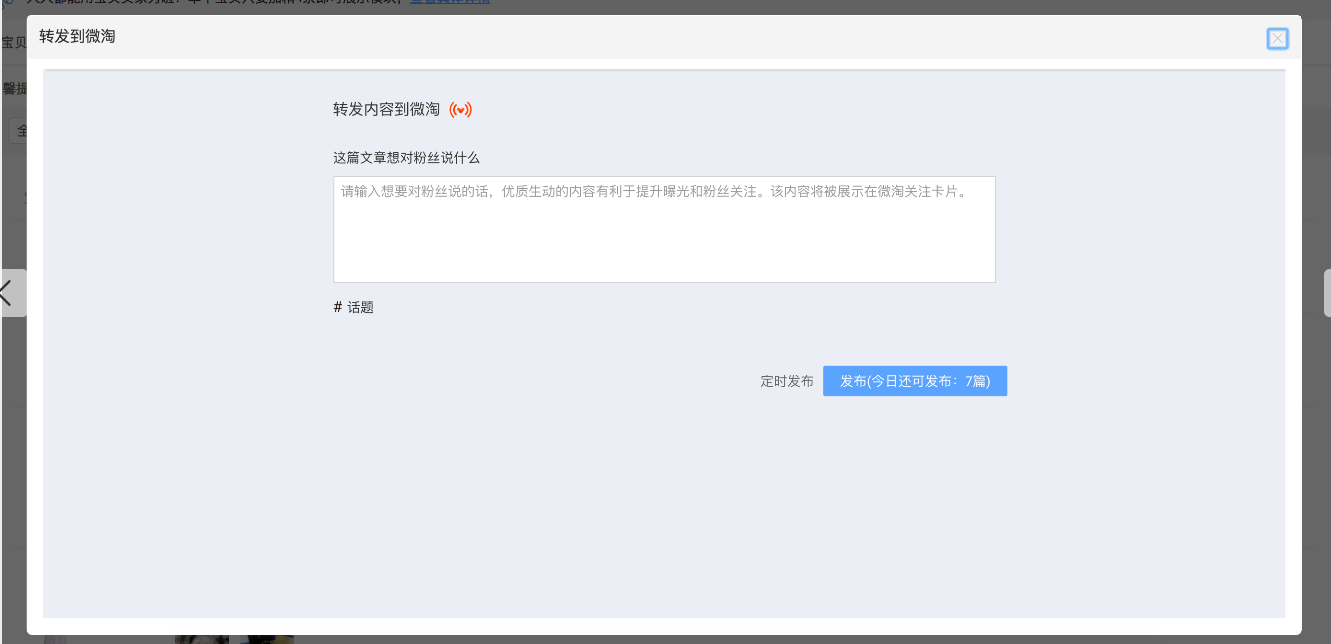Open the blue underlined link behind dialog top
This screenshot has height=644, width=1331.
pyautogui.click(x=450, y=3)
